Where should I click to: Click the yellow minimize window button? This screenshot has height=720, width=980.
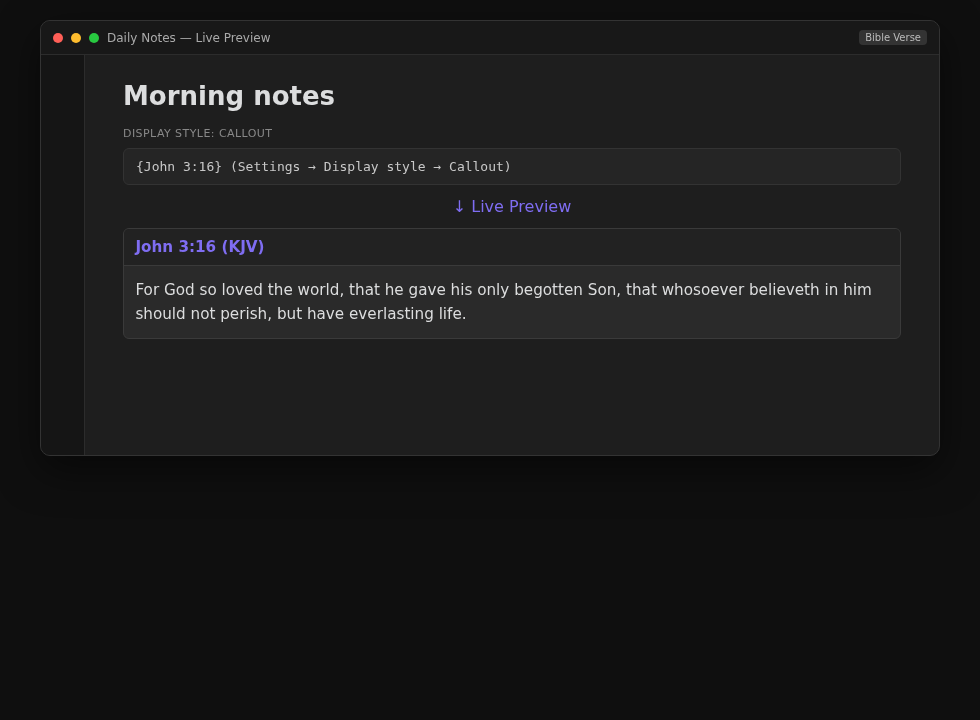click(x=76, y=38)
